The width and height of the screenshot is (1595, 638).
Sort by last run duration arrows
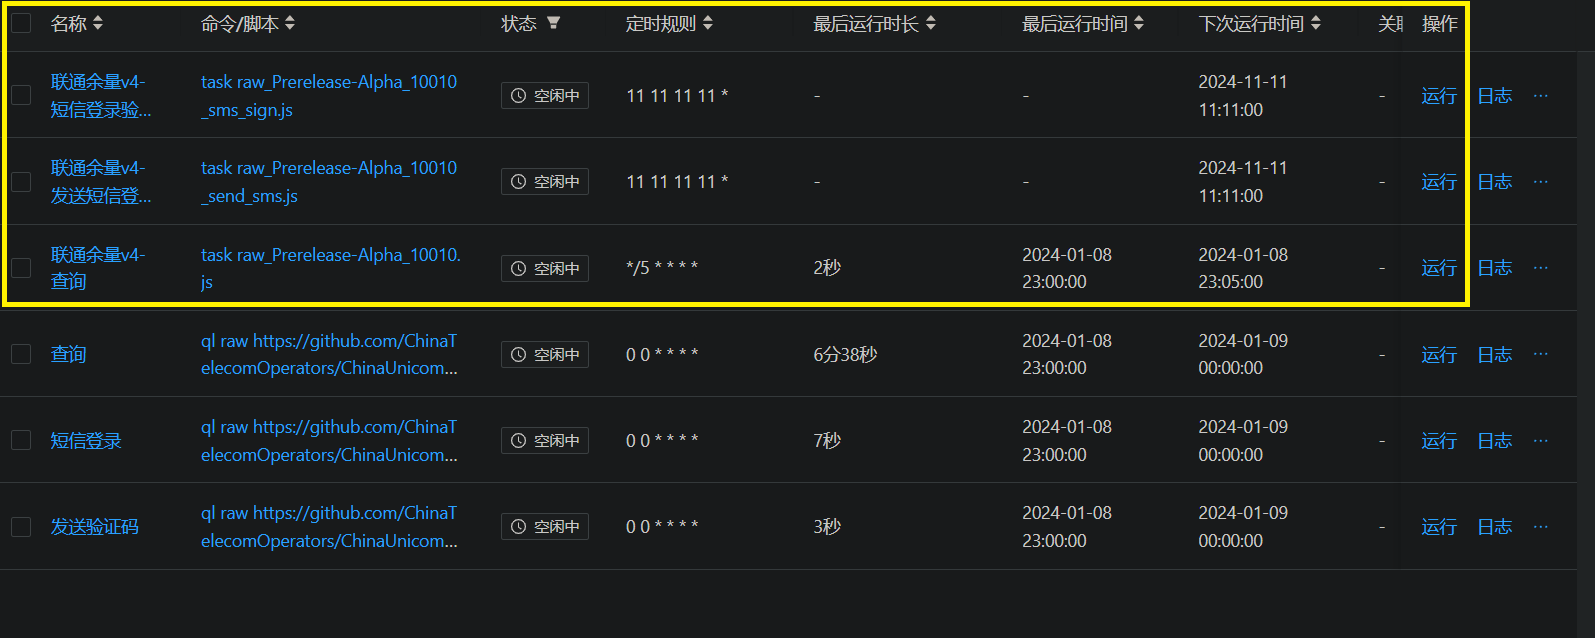pos(931,23)
